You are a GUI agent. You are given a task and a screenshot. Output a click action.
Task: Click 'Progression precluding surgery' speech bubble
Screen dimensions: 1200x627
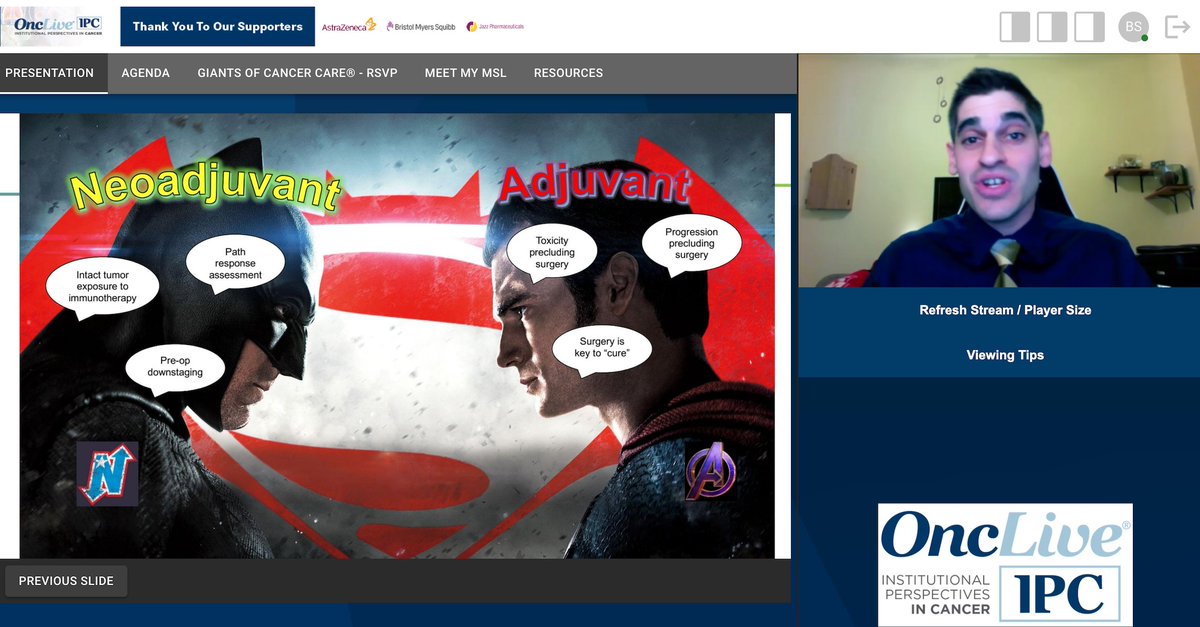pyautogui.click(x=691, y=244)
